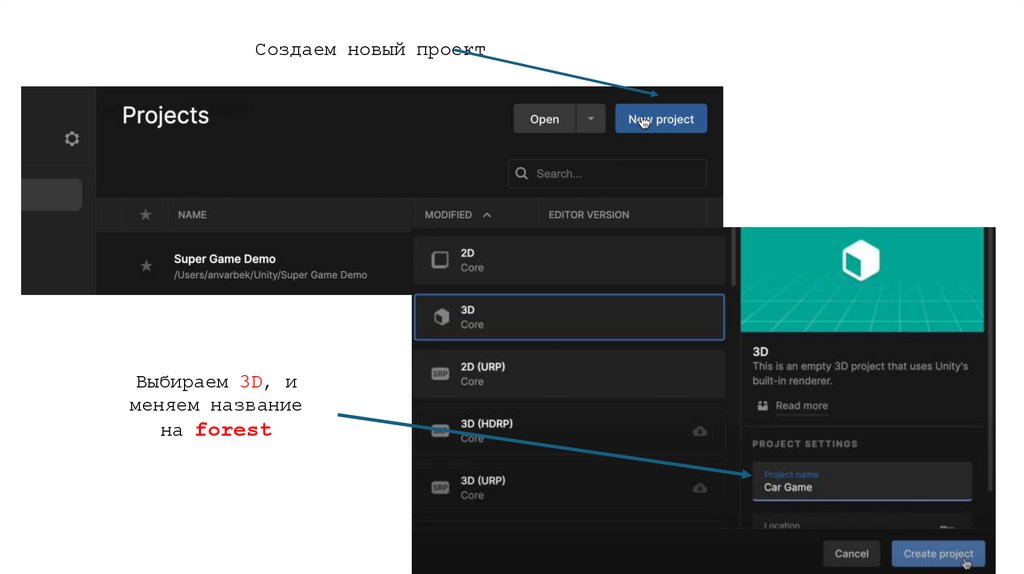Click the 2D template square icon

pyautogui.click(x=440, y=260)
